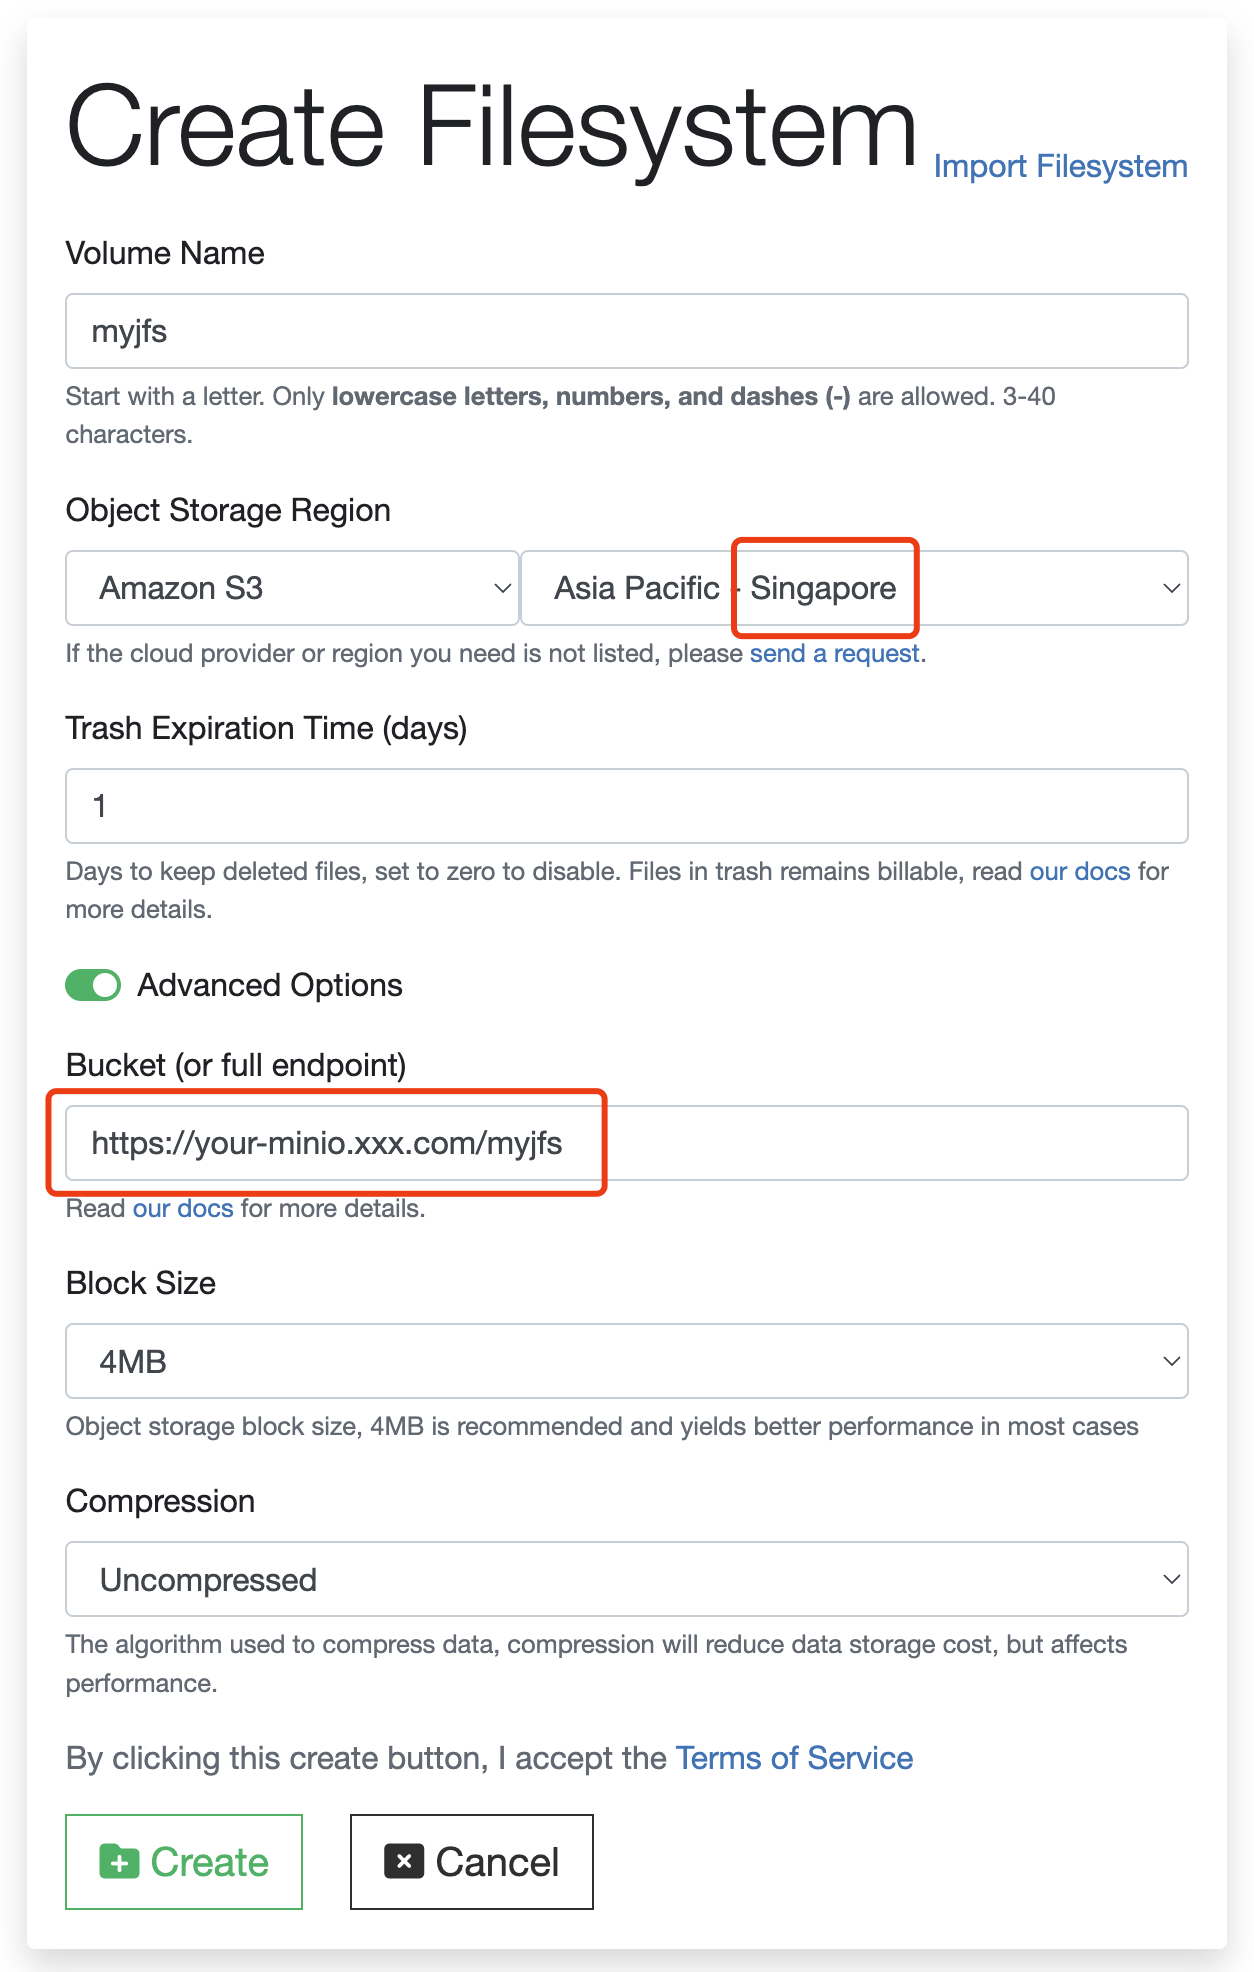
Task: Click the folder-plus icon on Create button
Action: click(x=119, y=1862)
